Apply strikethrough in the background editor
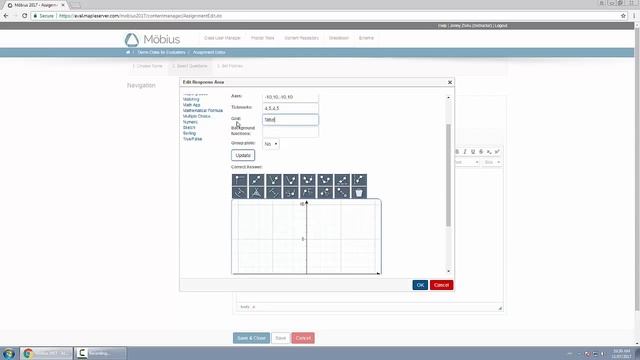 pos(481,151)
